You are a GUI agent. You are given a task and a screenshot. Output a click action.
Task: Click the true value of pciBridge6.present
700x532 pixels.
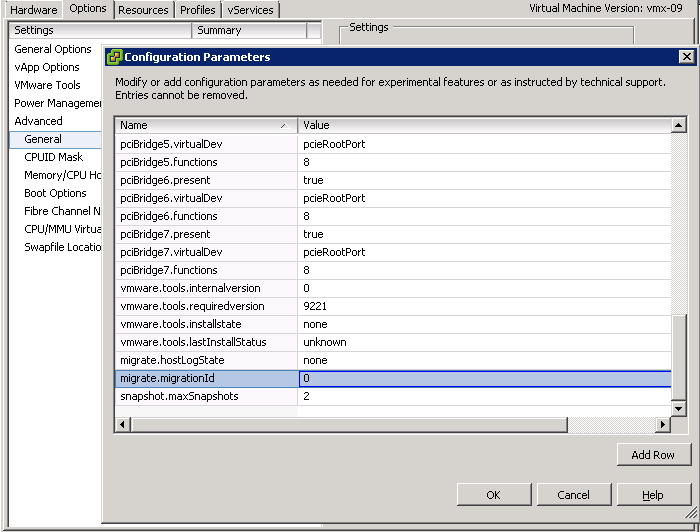[x=313, y=180]
